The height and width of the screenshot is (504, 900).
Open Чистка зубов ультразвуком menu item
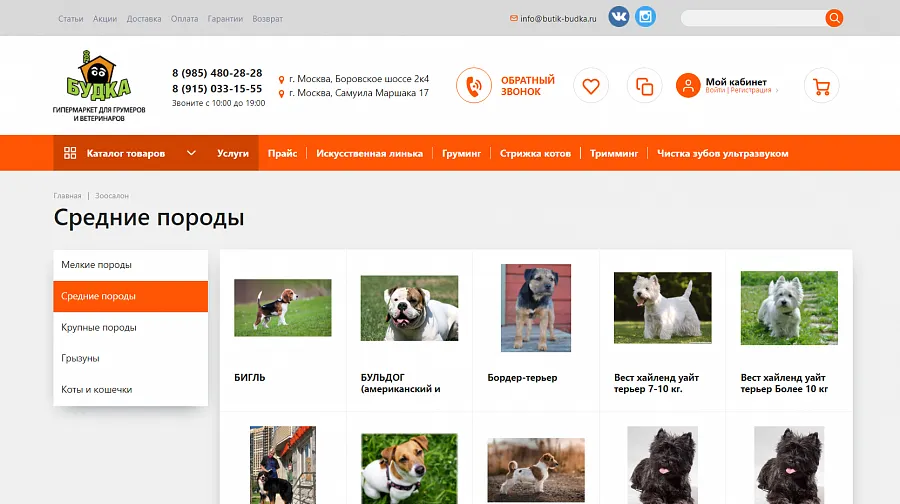tap(722, 153)
